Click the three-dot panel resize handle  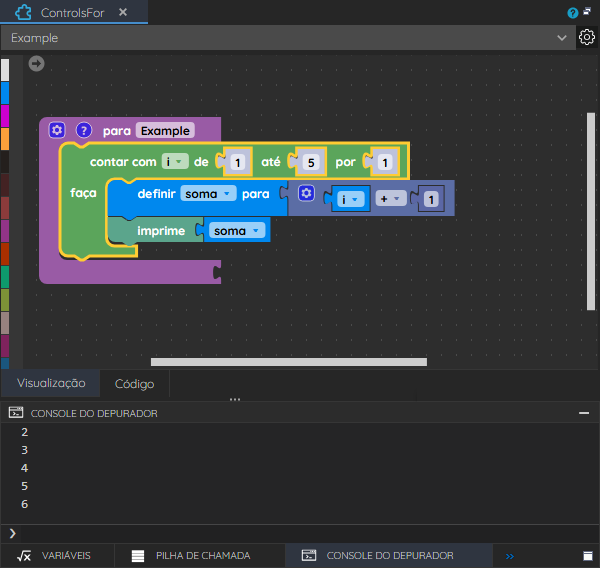click(x=235, y=399)
